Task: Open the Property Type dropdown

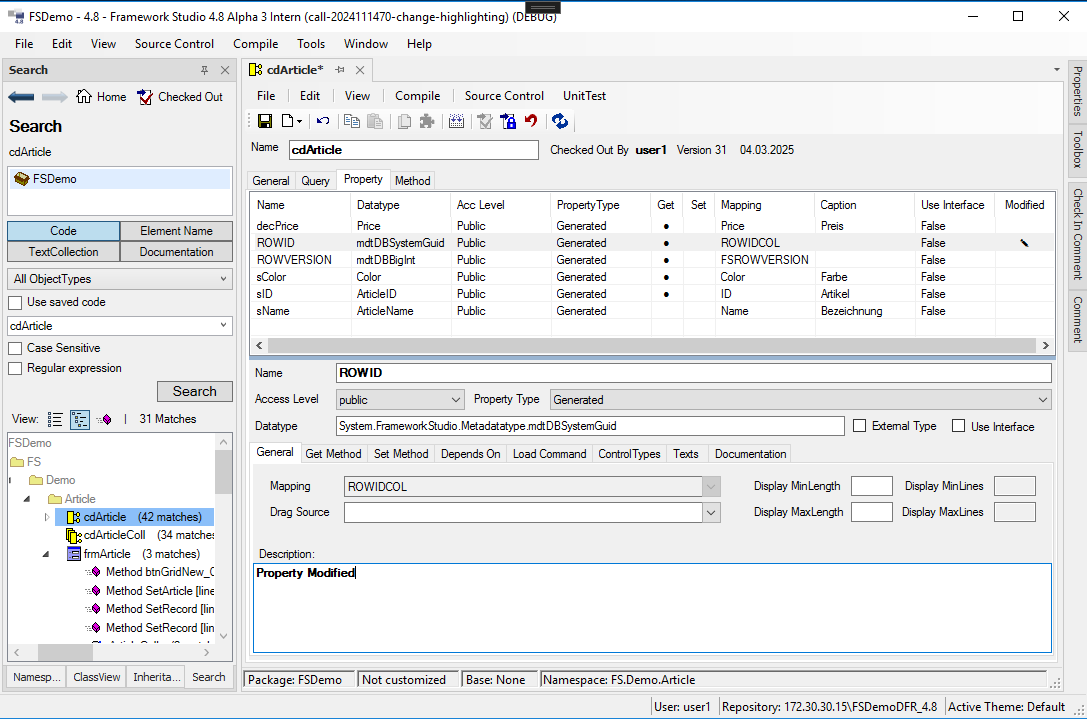Action: [x=1043, y=400]
